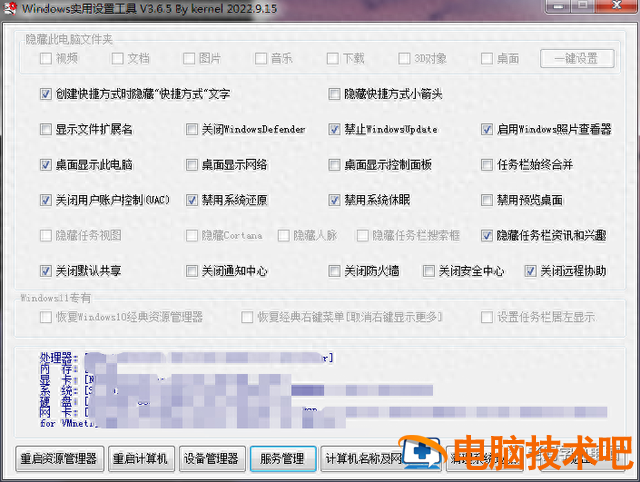The height and width of the screenshot is (482, 640).
Task: Enable 隐藏快捷方式小箭头 option
Action: click(x=334, y=94)
